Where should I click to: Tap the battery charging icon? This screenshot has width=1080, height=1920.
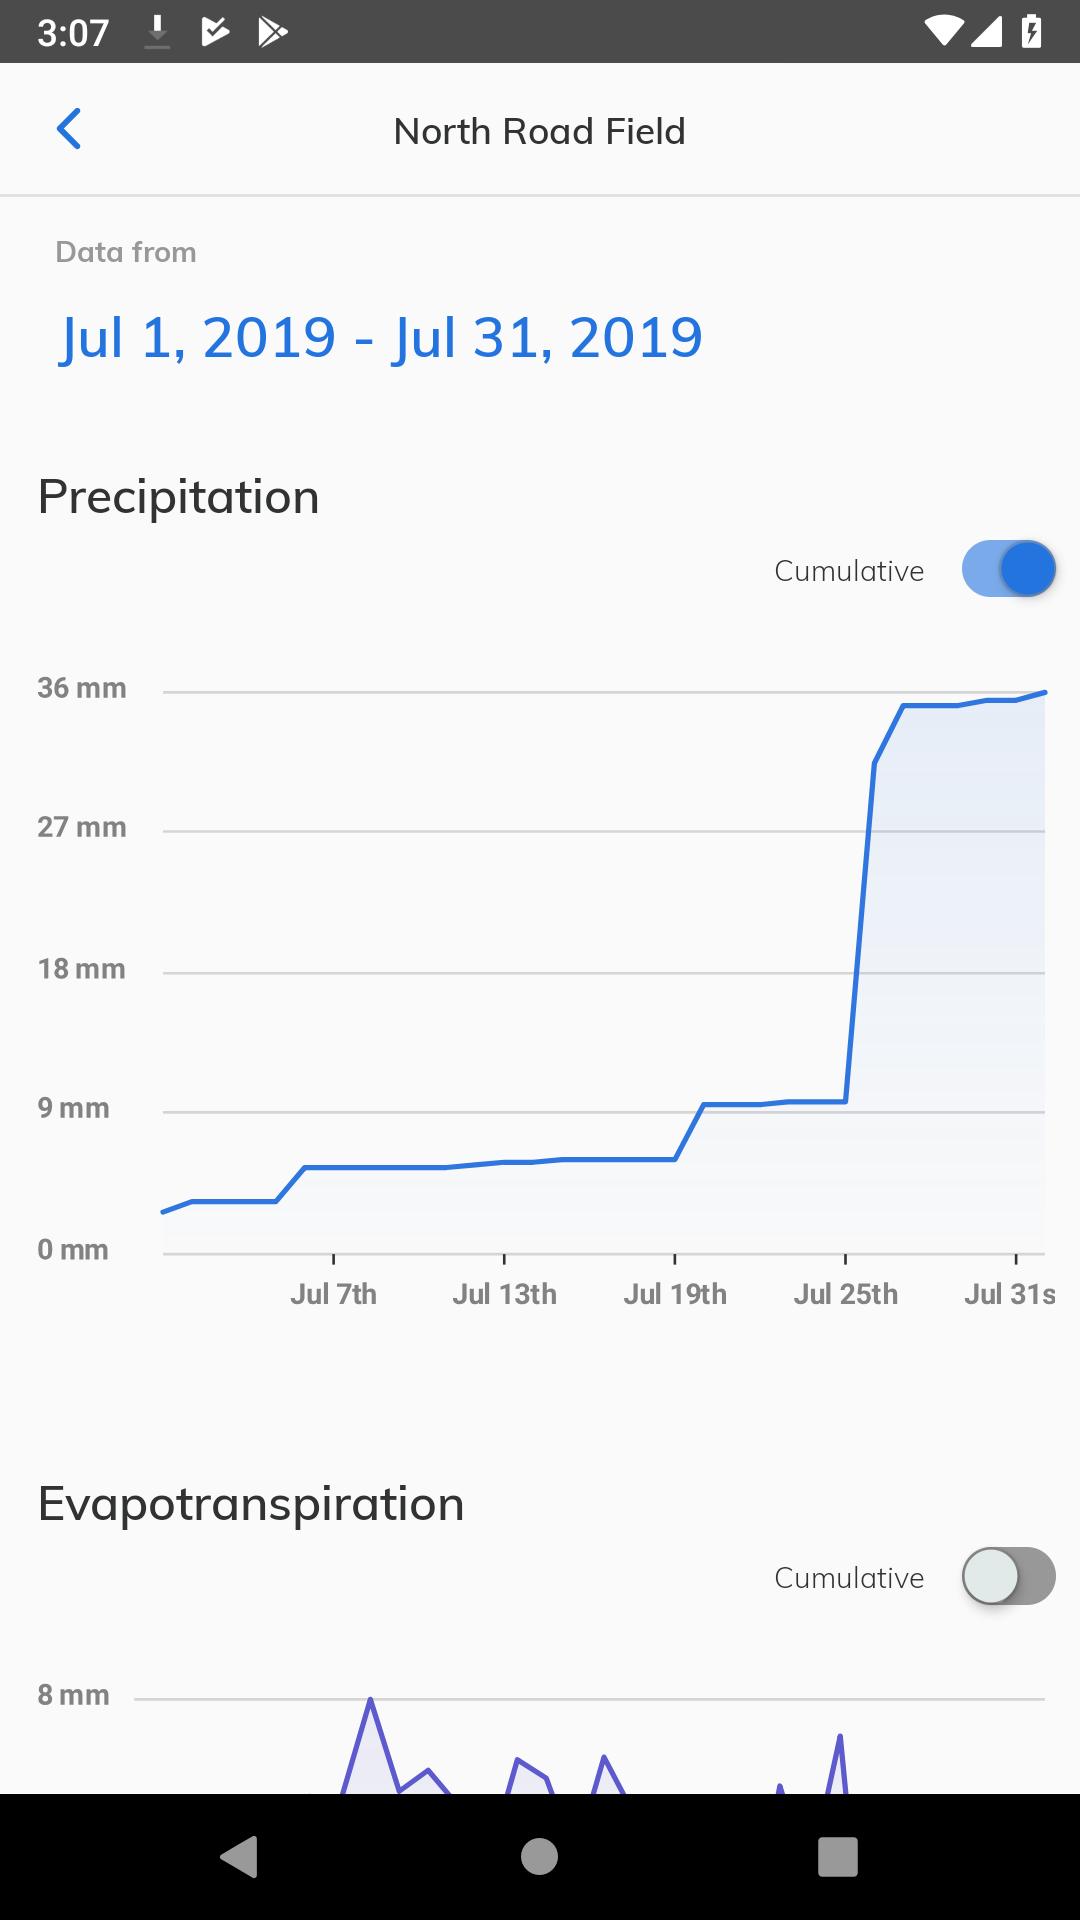coord(1031,32)
